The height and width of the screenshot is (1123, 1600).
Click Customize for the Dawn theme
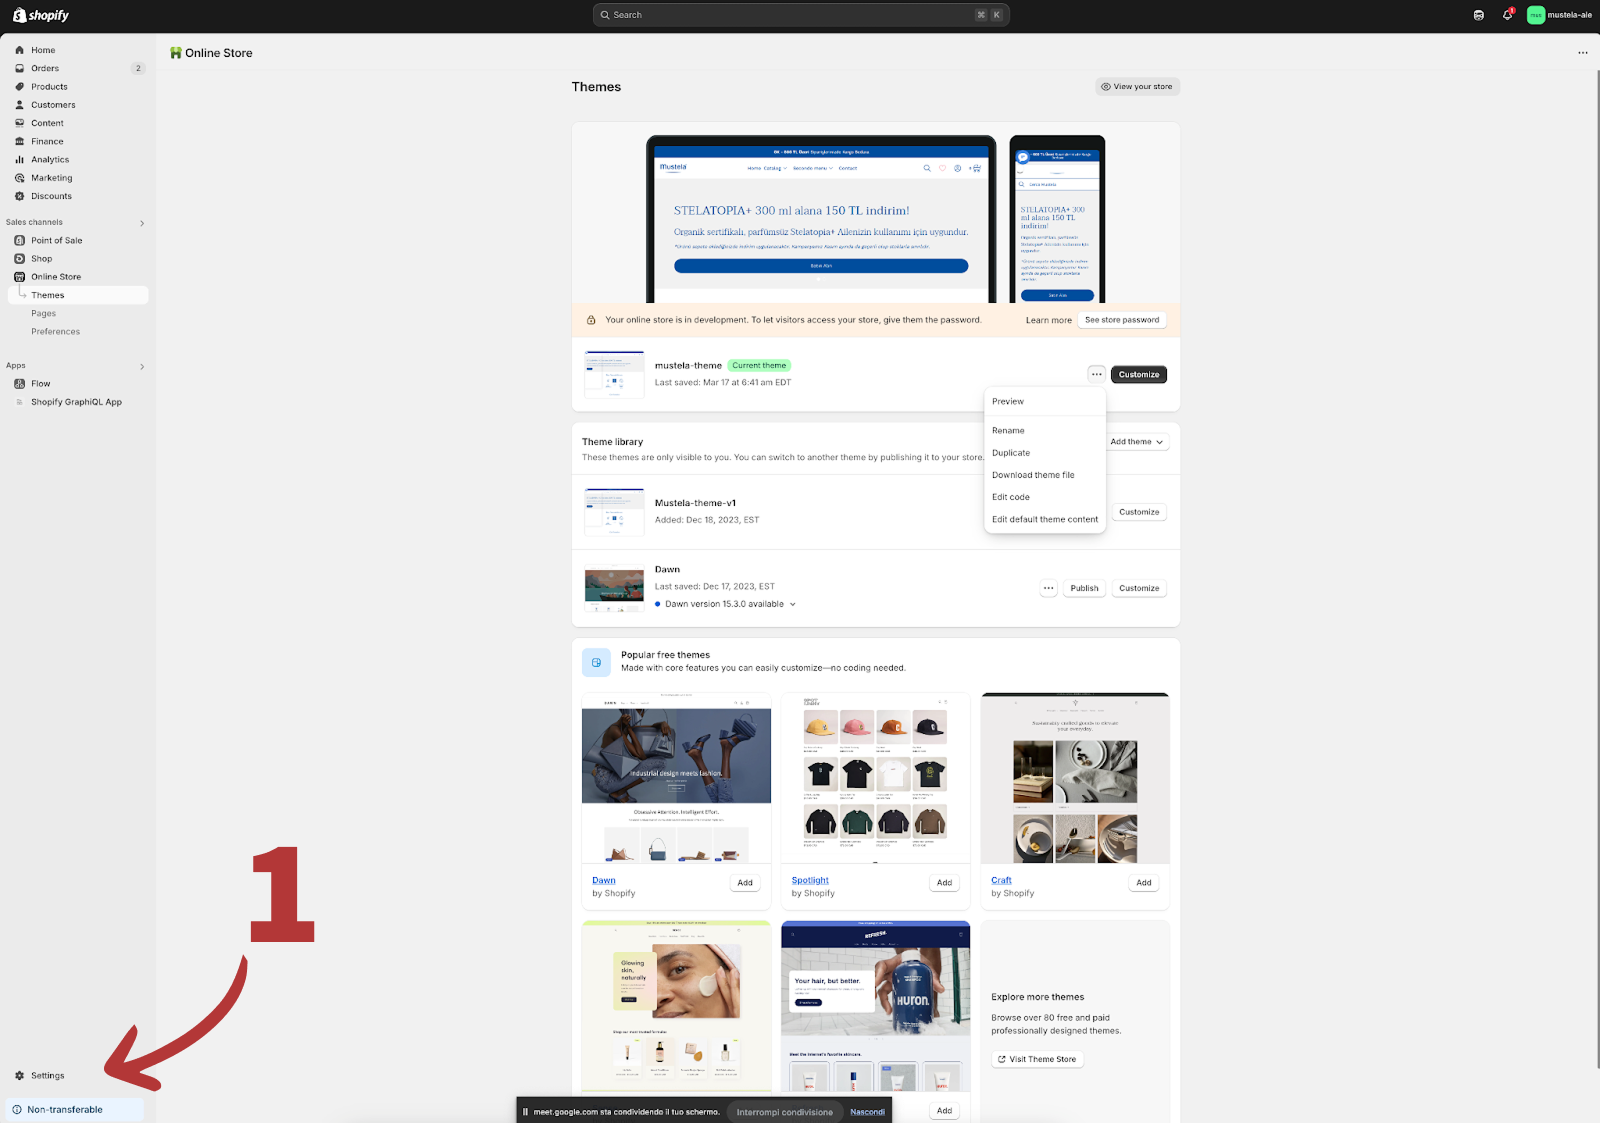(x=1139, y=588)
